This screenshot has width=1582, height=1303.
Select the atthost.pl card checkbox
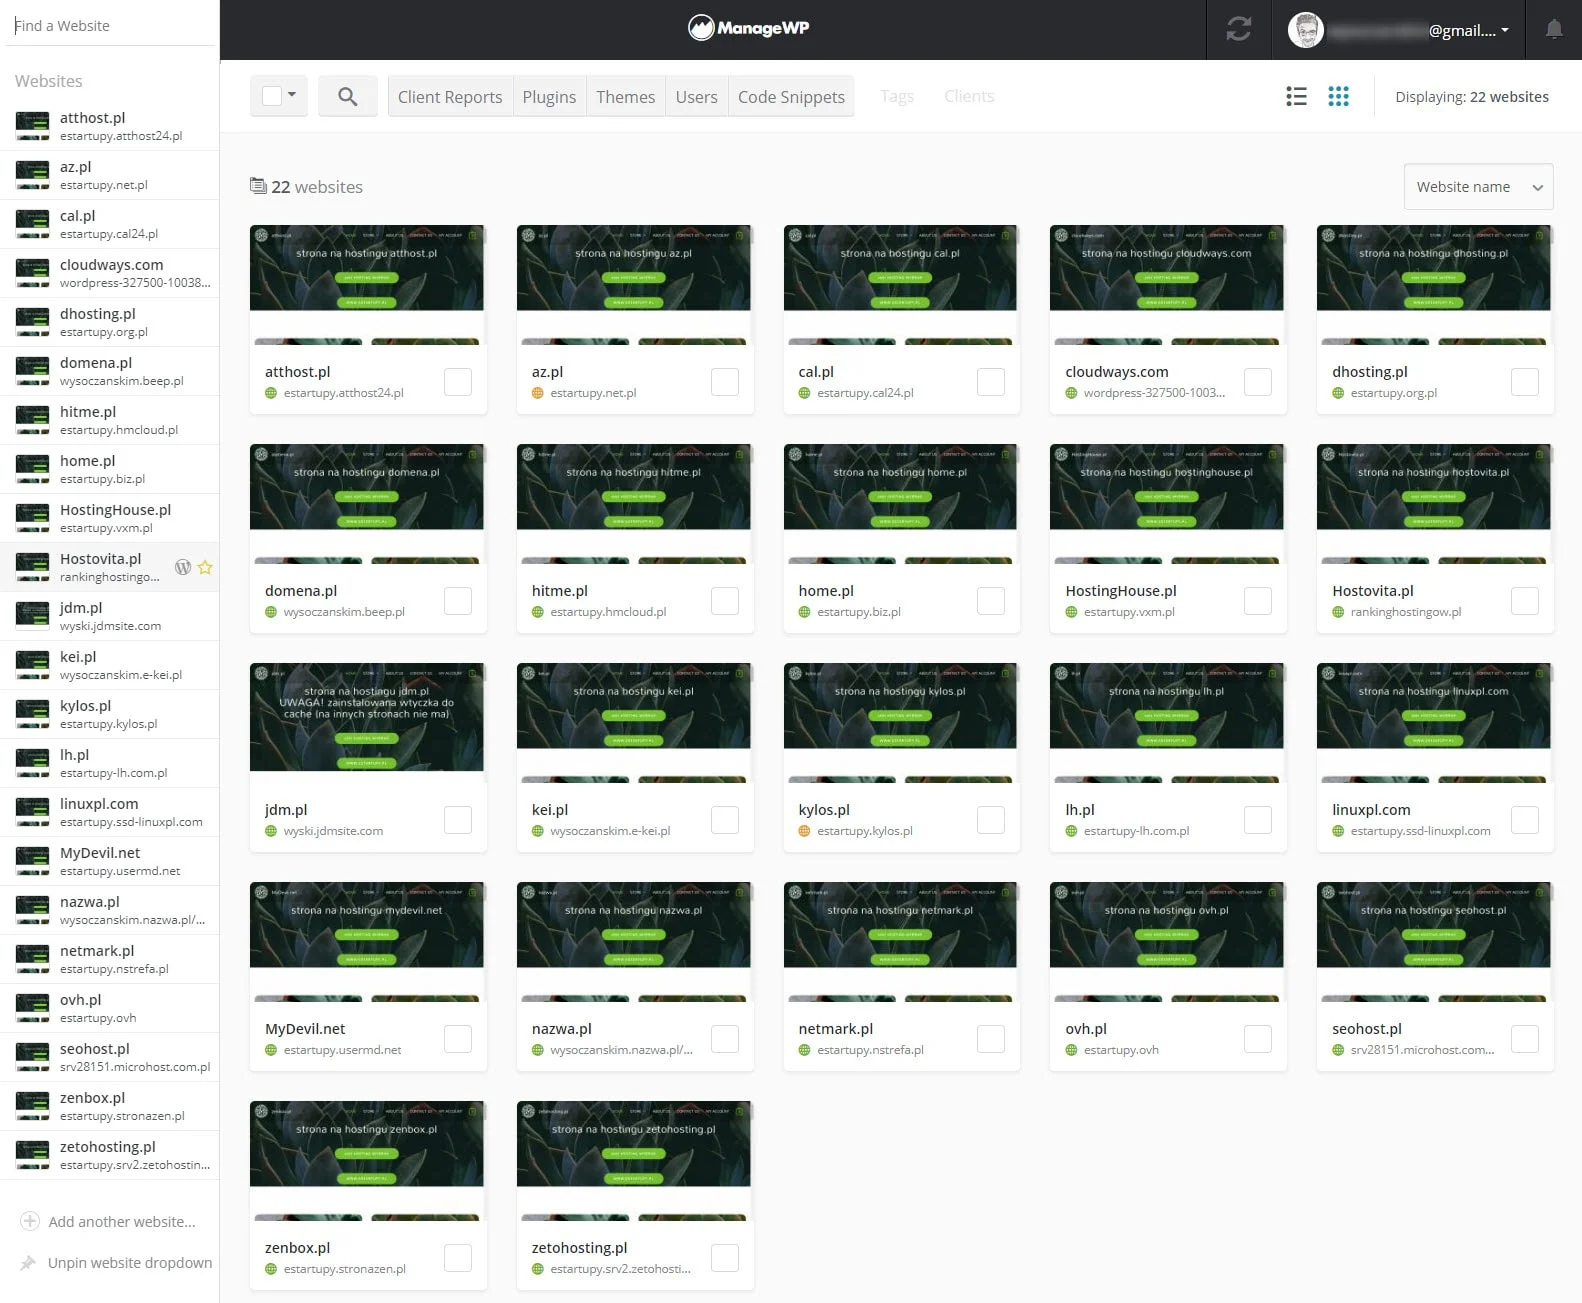[x=458, y=382]
